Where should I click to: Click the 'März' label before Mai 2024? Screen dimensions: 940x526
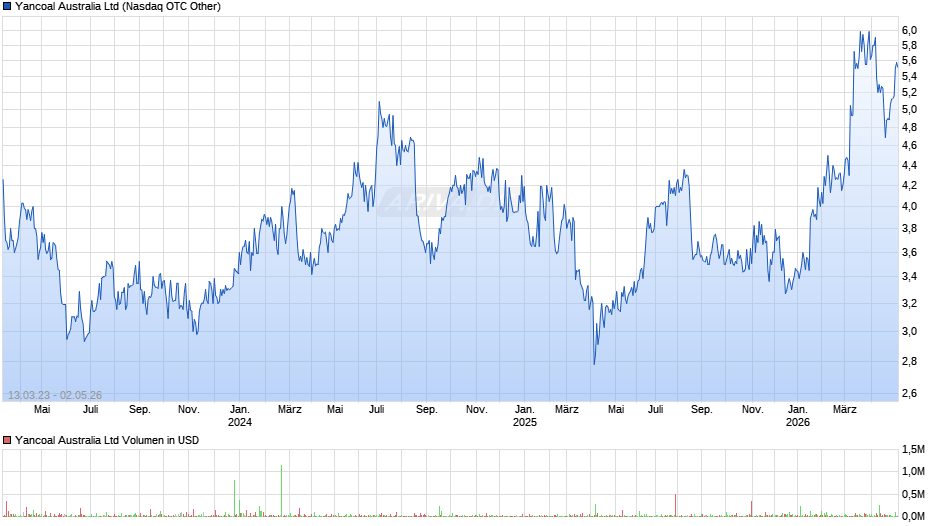[x=290, y=410]
